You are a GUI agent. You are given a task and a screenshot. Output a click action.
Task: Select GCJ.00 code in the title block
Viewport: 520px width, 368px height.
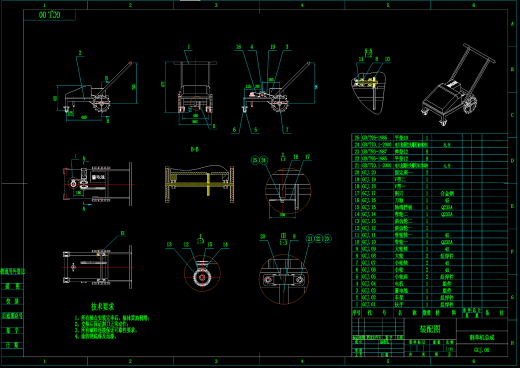pyautogui.click(x=482, y=350)
